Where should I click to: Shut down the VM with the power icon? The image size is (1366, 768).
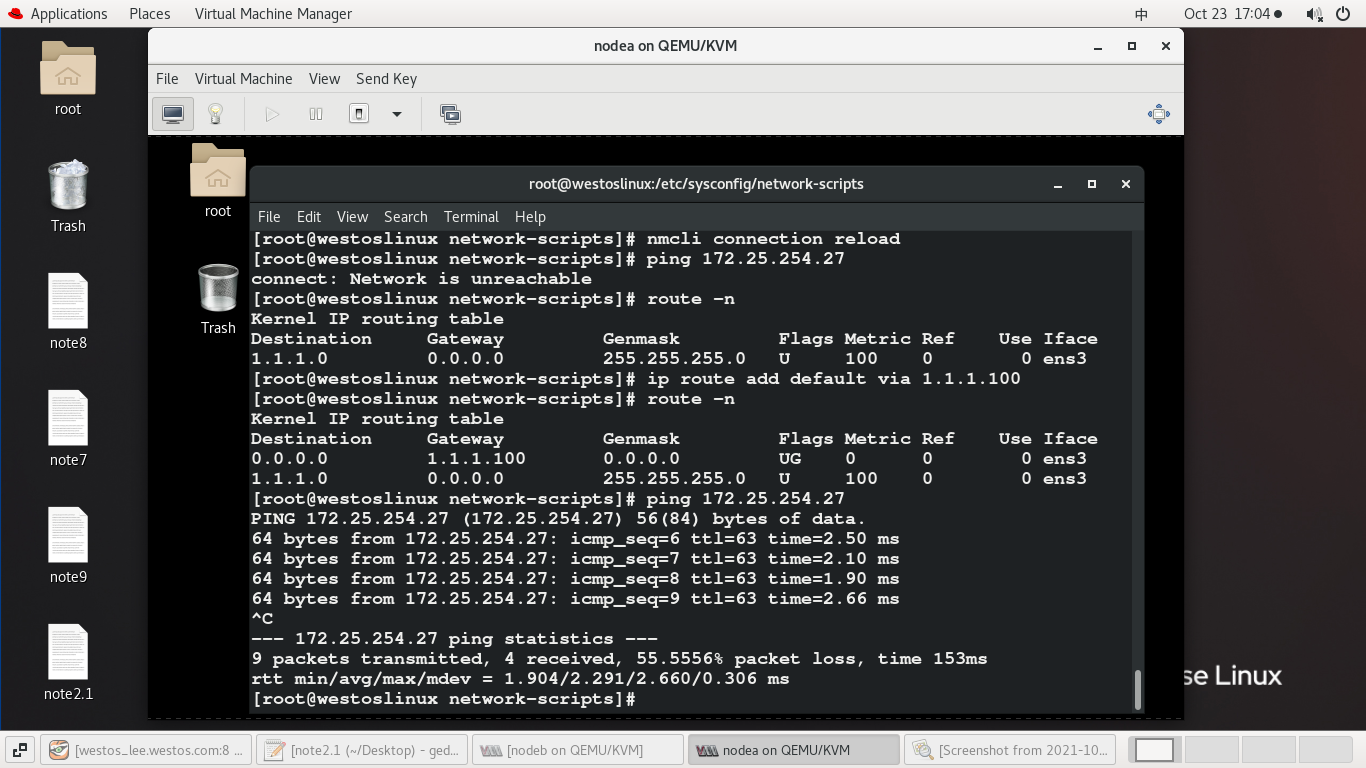(x=358, y=113)
